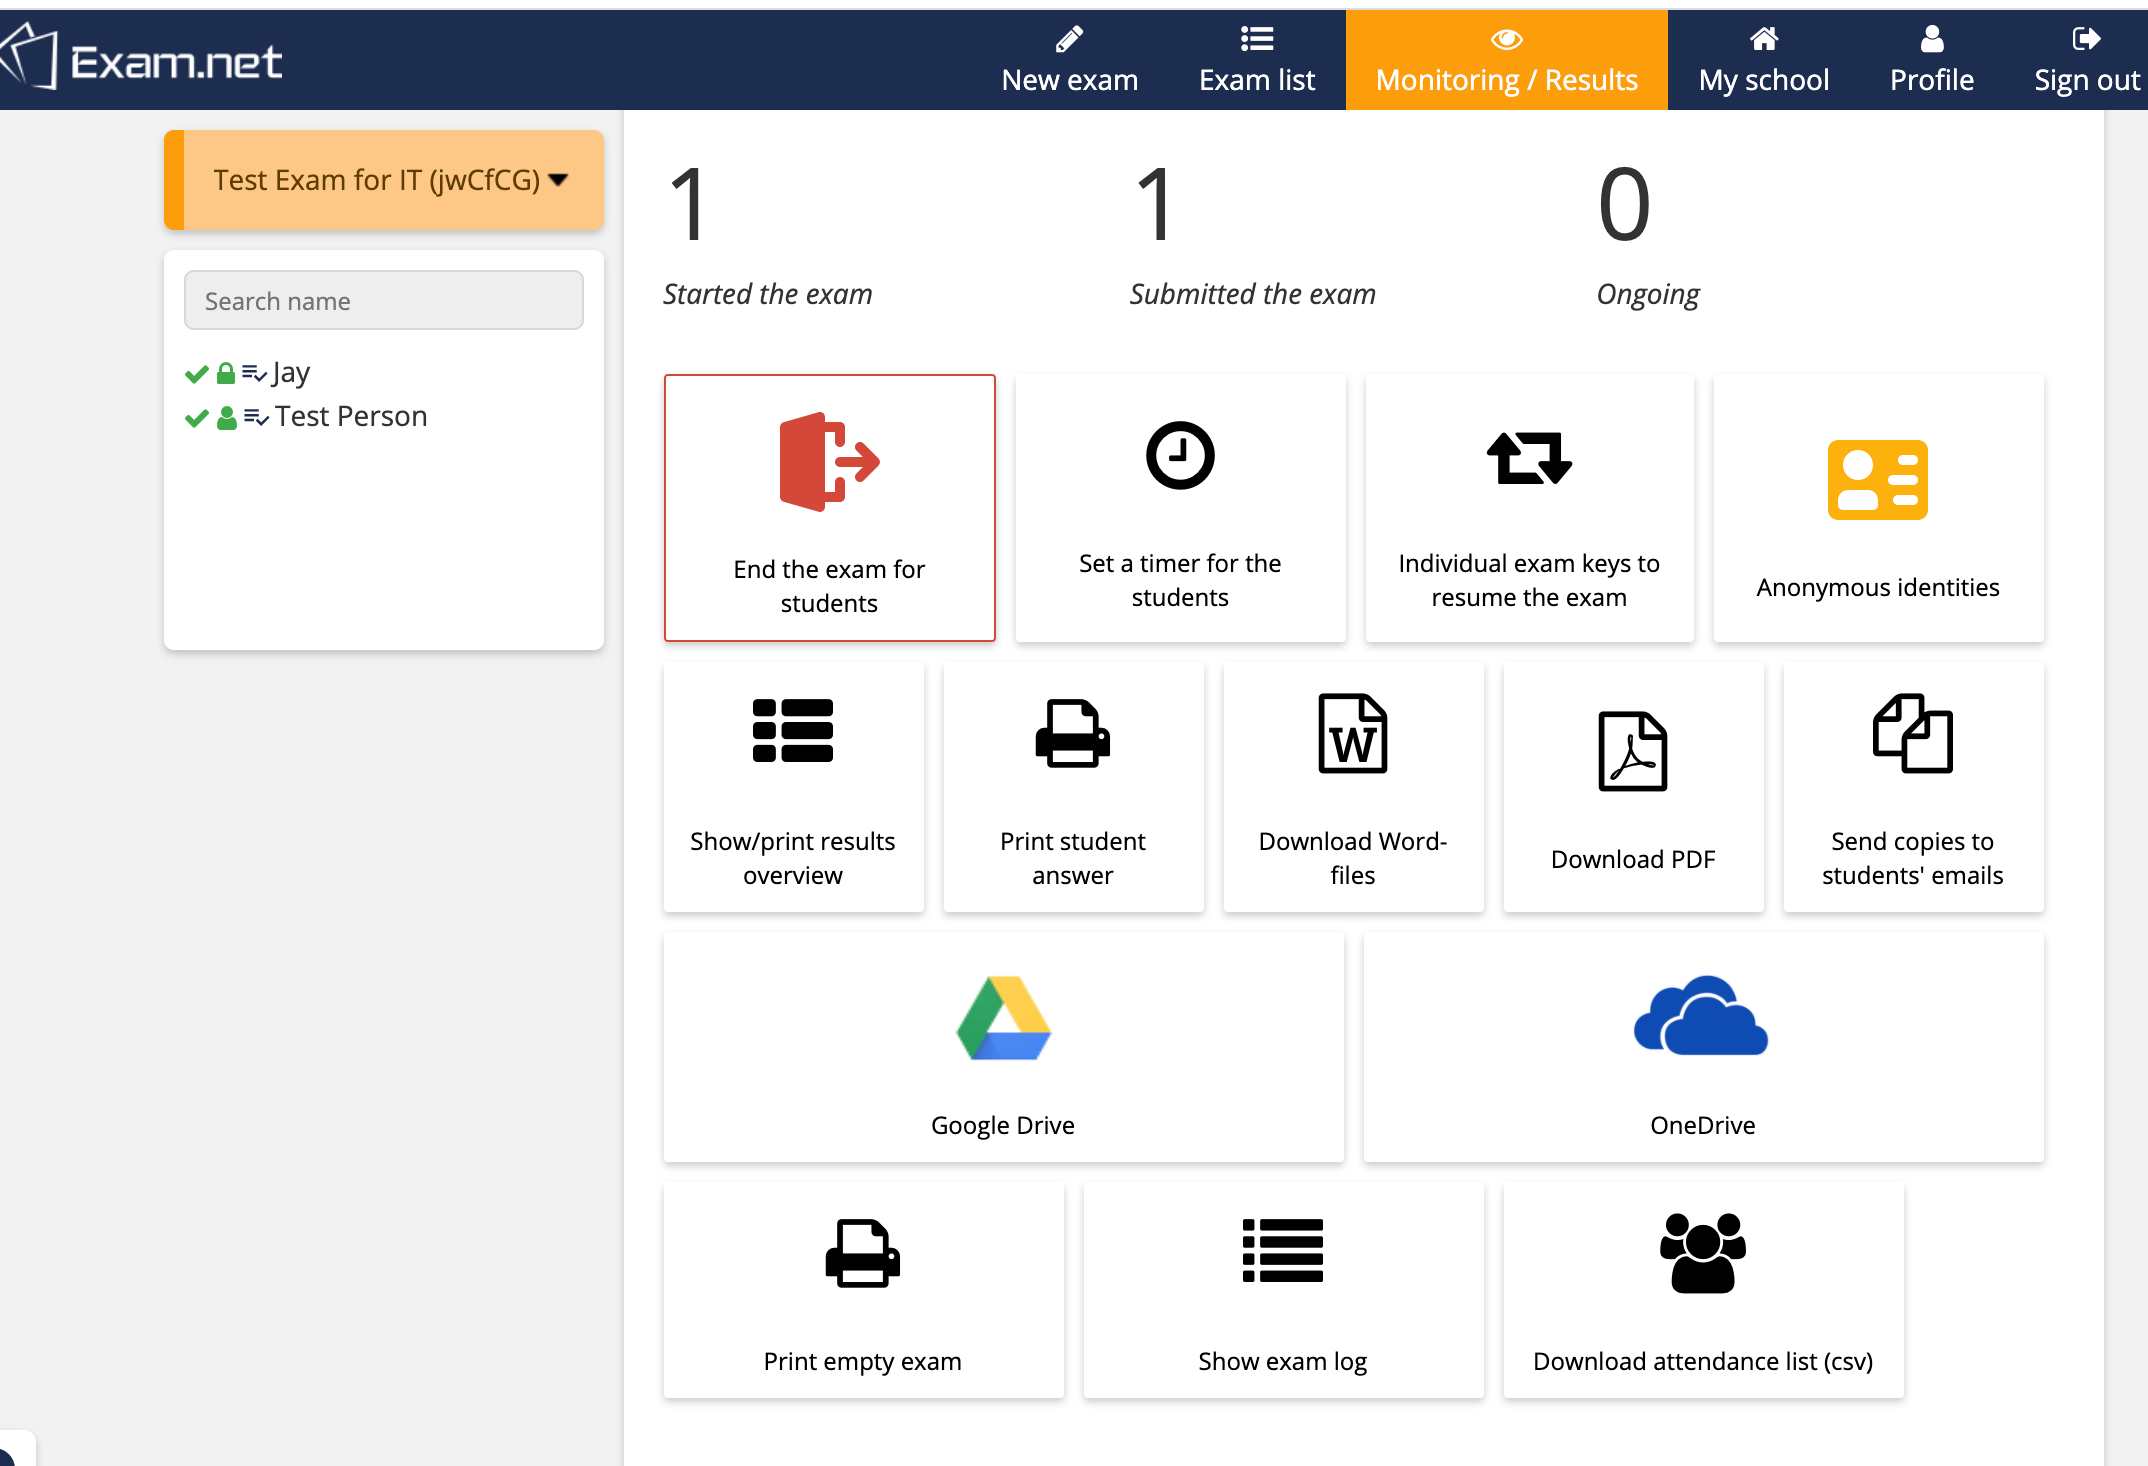Screen dimensions: 2148x1466
Task: Click Show exam log
Action: (1282, 1290)
